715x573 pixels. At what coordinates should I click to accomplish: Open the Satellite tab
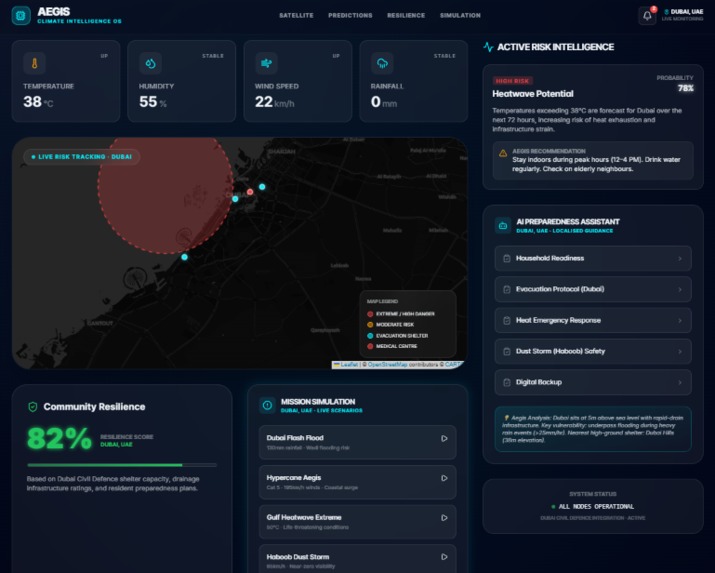pyautogui.click(x=296, y=15)
